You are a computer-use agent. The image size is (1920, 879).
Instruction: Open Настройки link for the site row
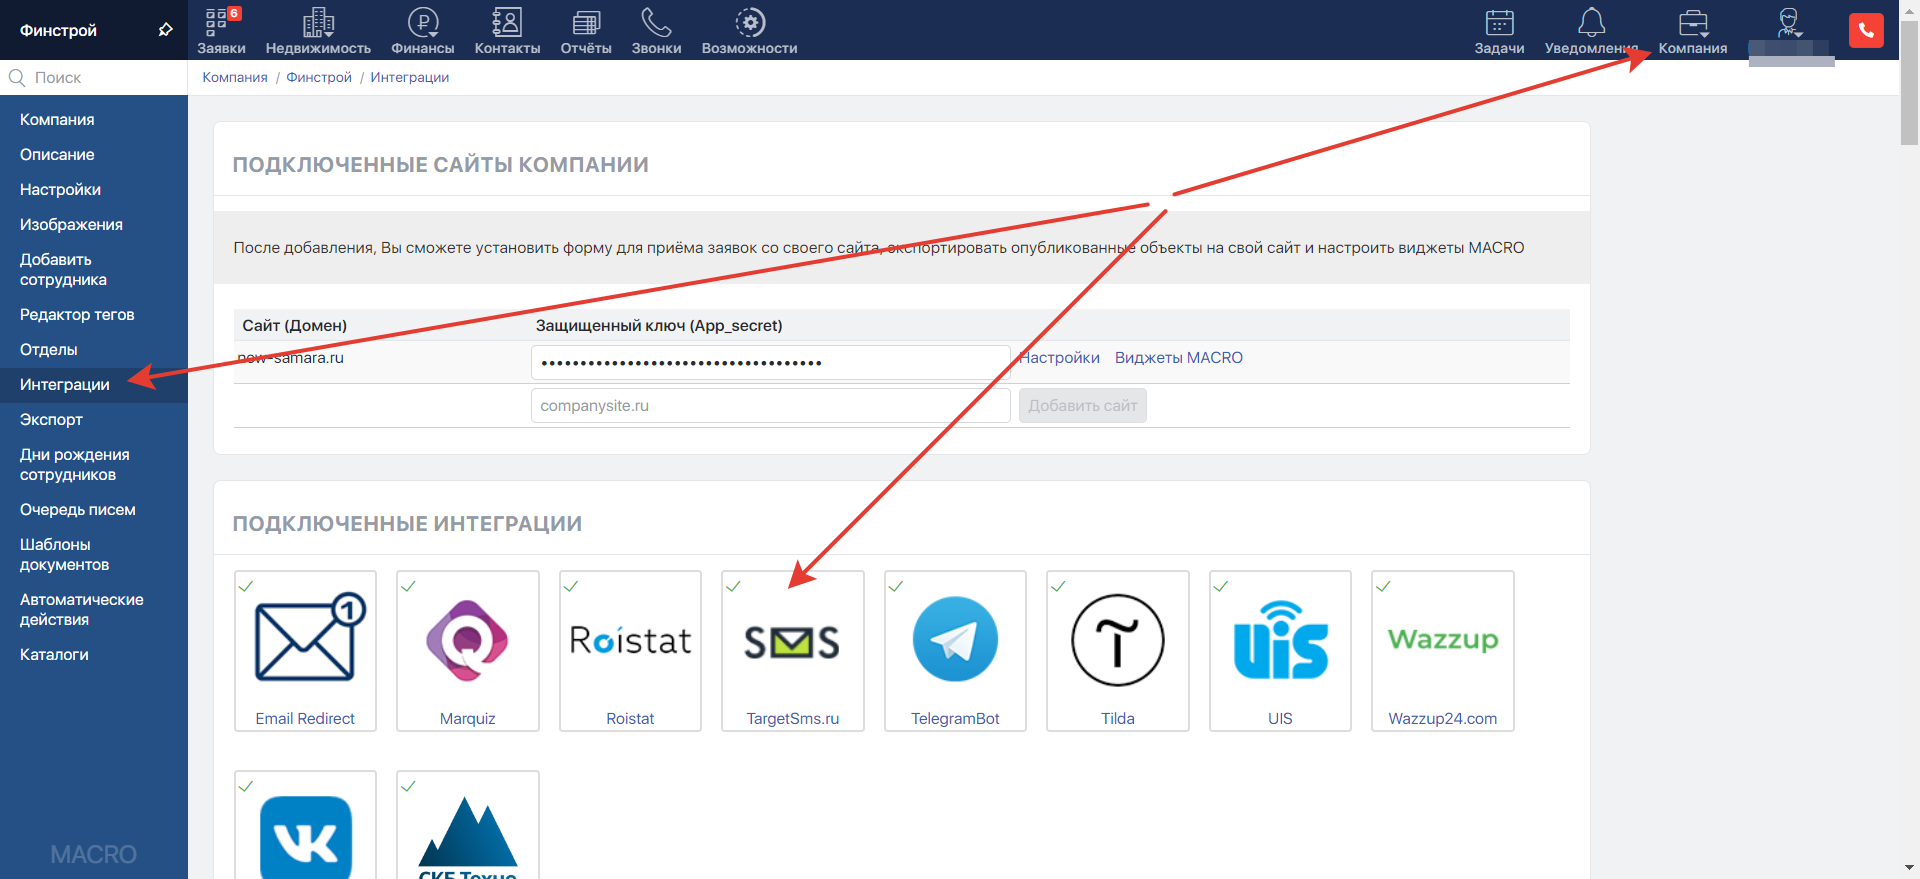pos(1060,357)
